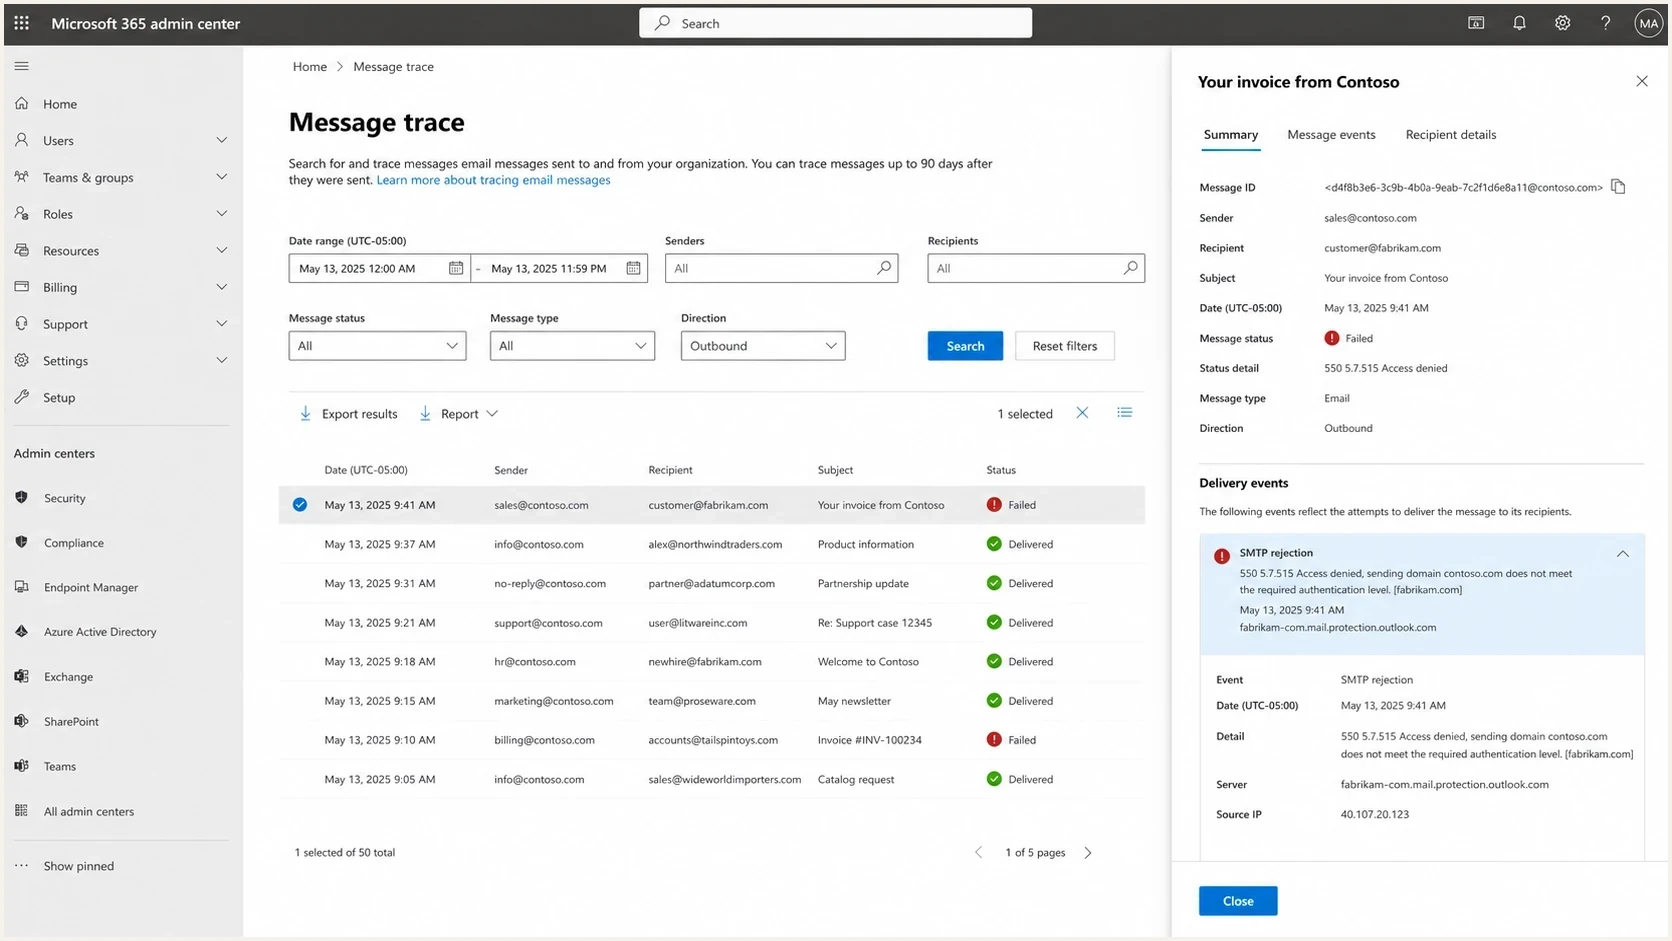Click the Reset filters button
This screenshot has height=941, width=1672.
[1064, 346]
